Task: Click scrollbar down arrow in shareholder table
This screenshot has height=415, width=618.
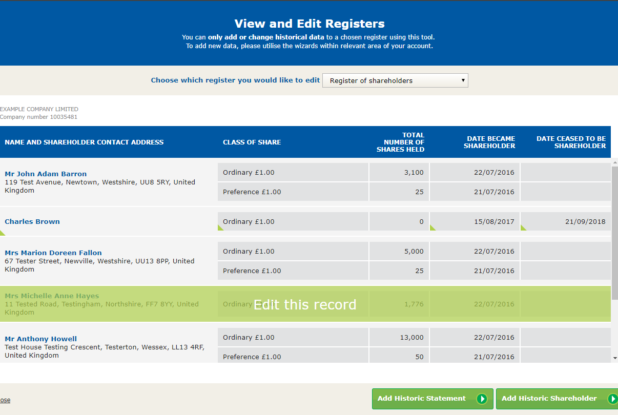Action: coord(613,356)
